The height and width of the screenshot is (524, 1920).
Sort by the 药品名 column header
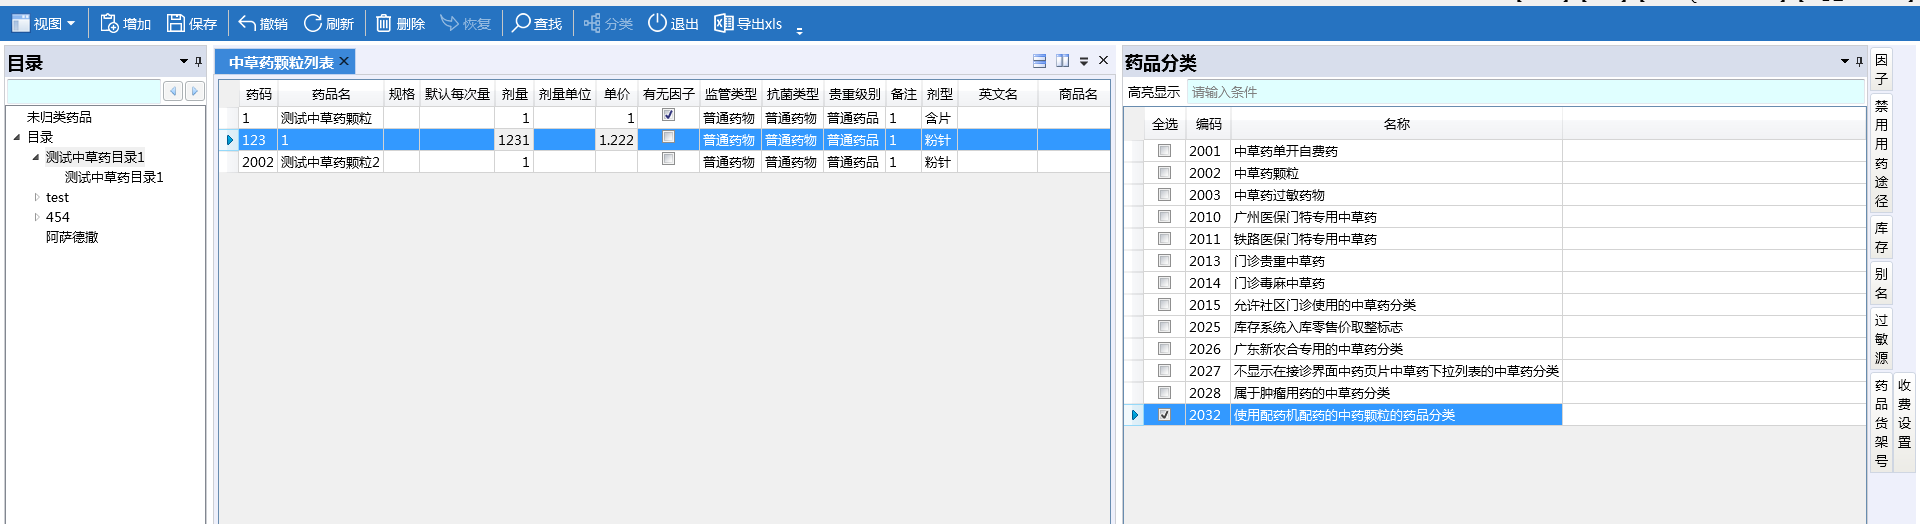pyautogui.click(x=331, y=94)
